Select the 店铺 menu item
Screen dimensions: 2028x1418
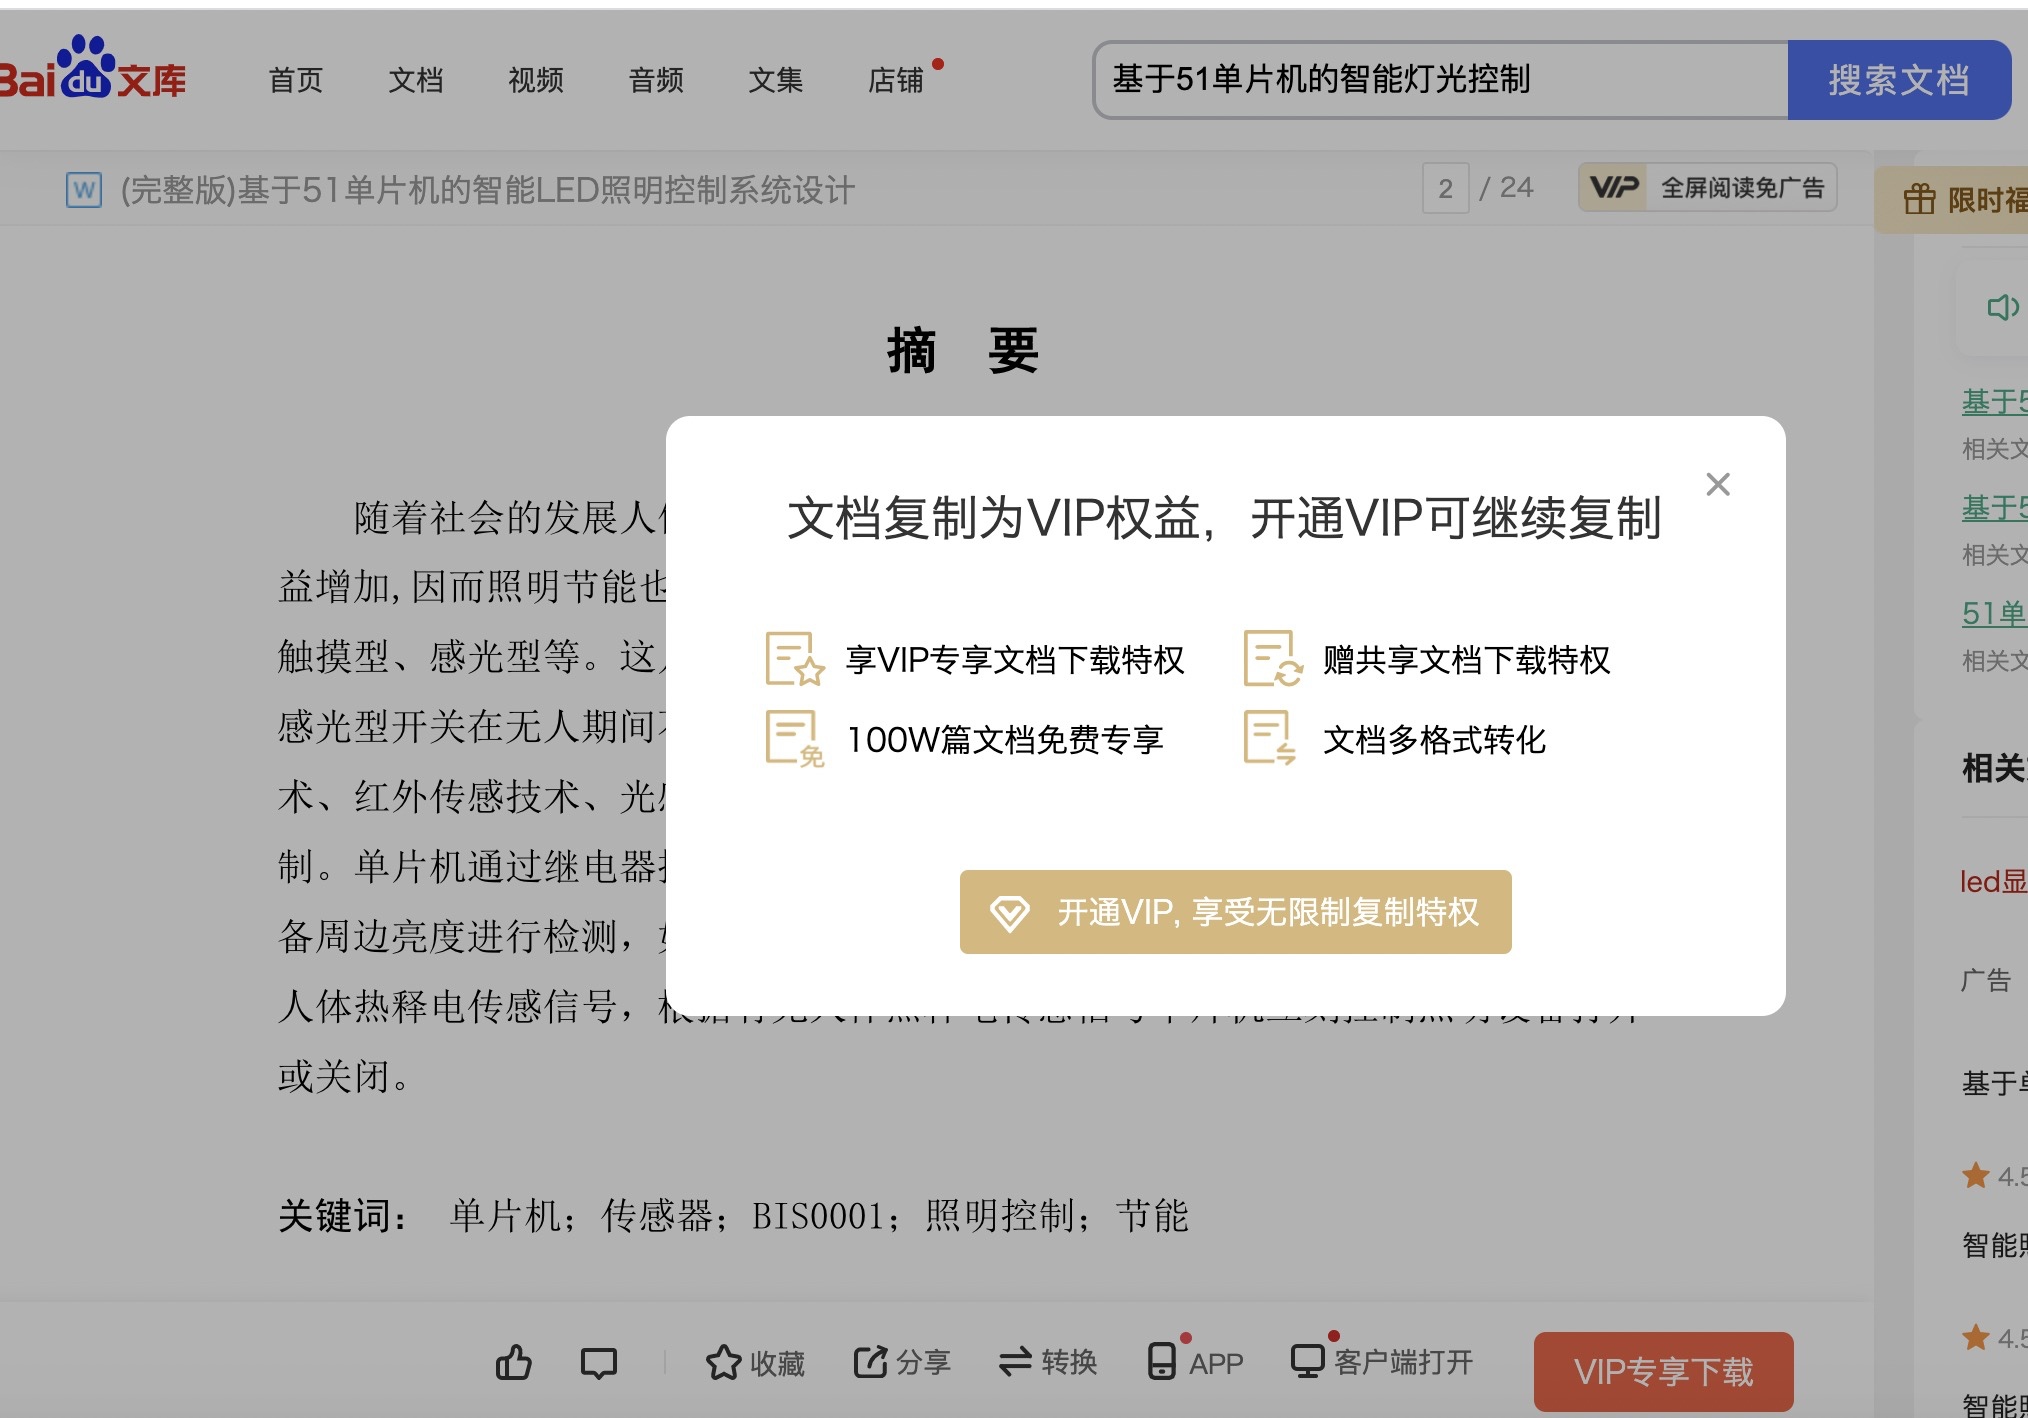[899, 82]
